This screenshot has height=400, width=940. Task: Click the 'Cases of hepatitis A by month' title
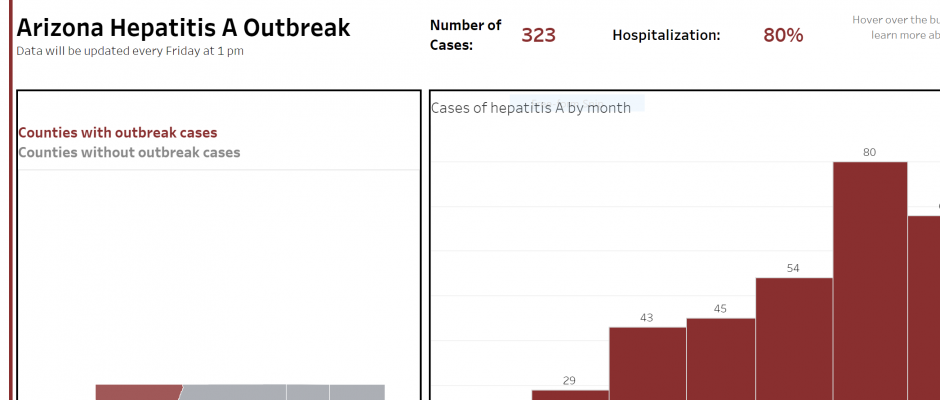point(531,108)
